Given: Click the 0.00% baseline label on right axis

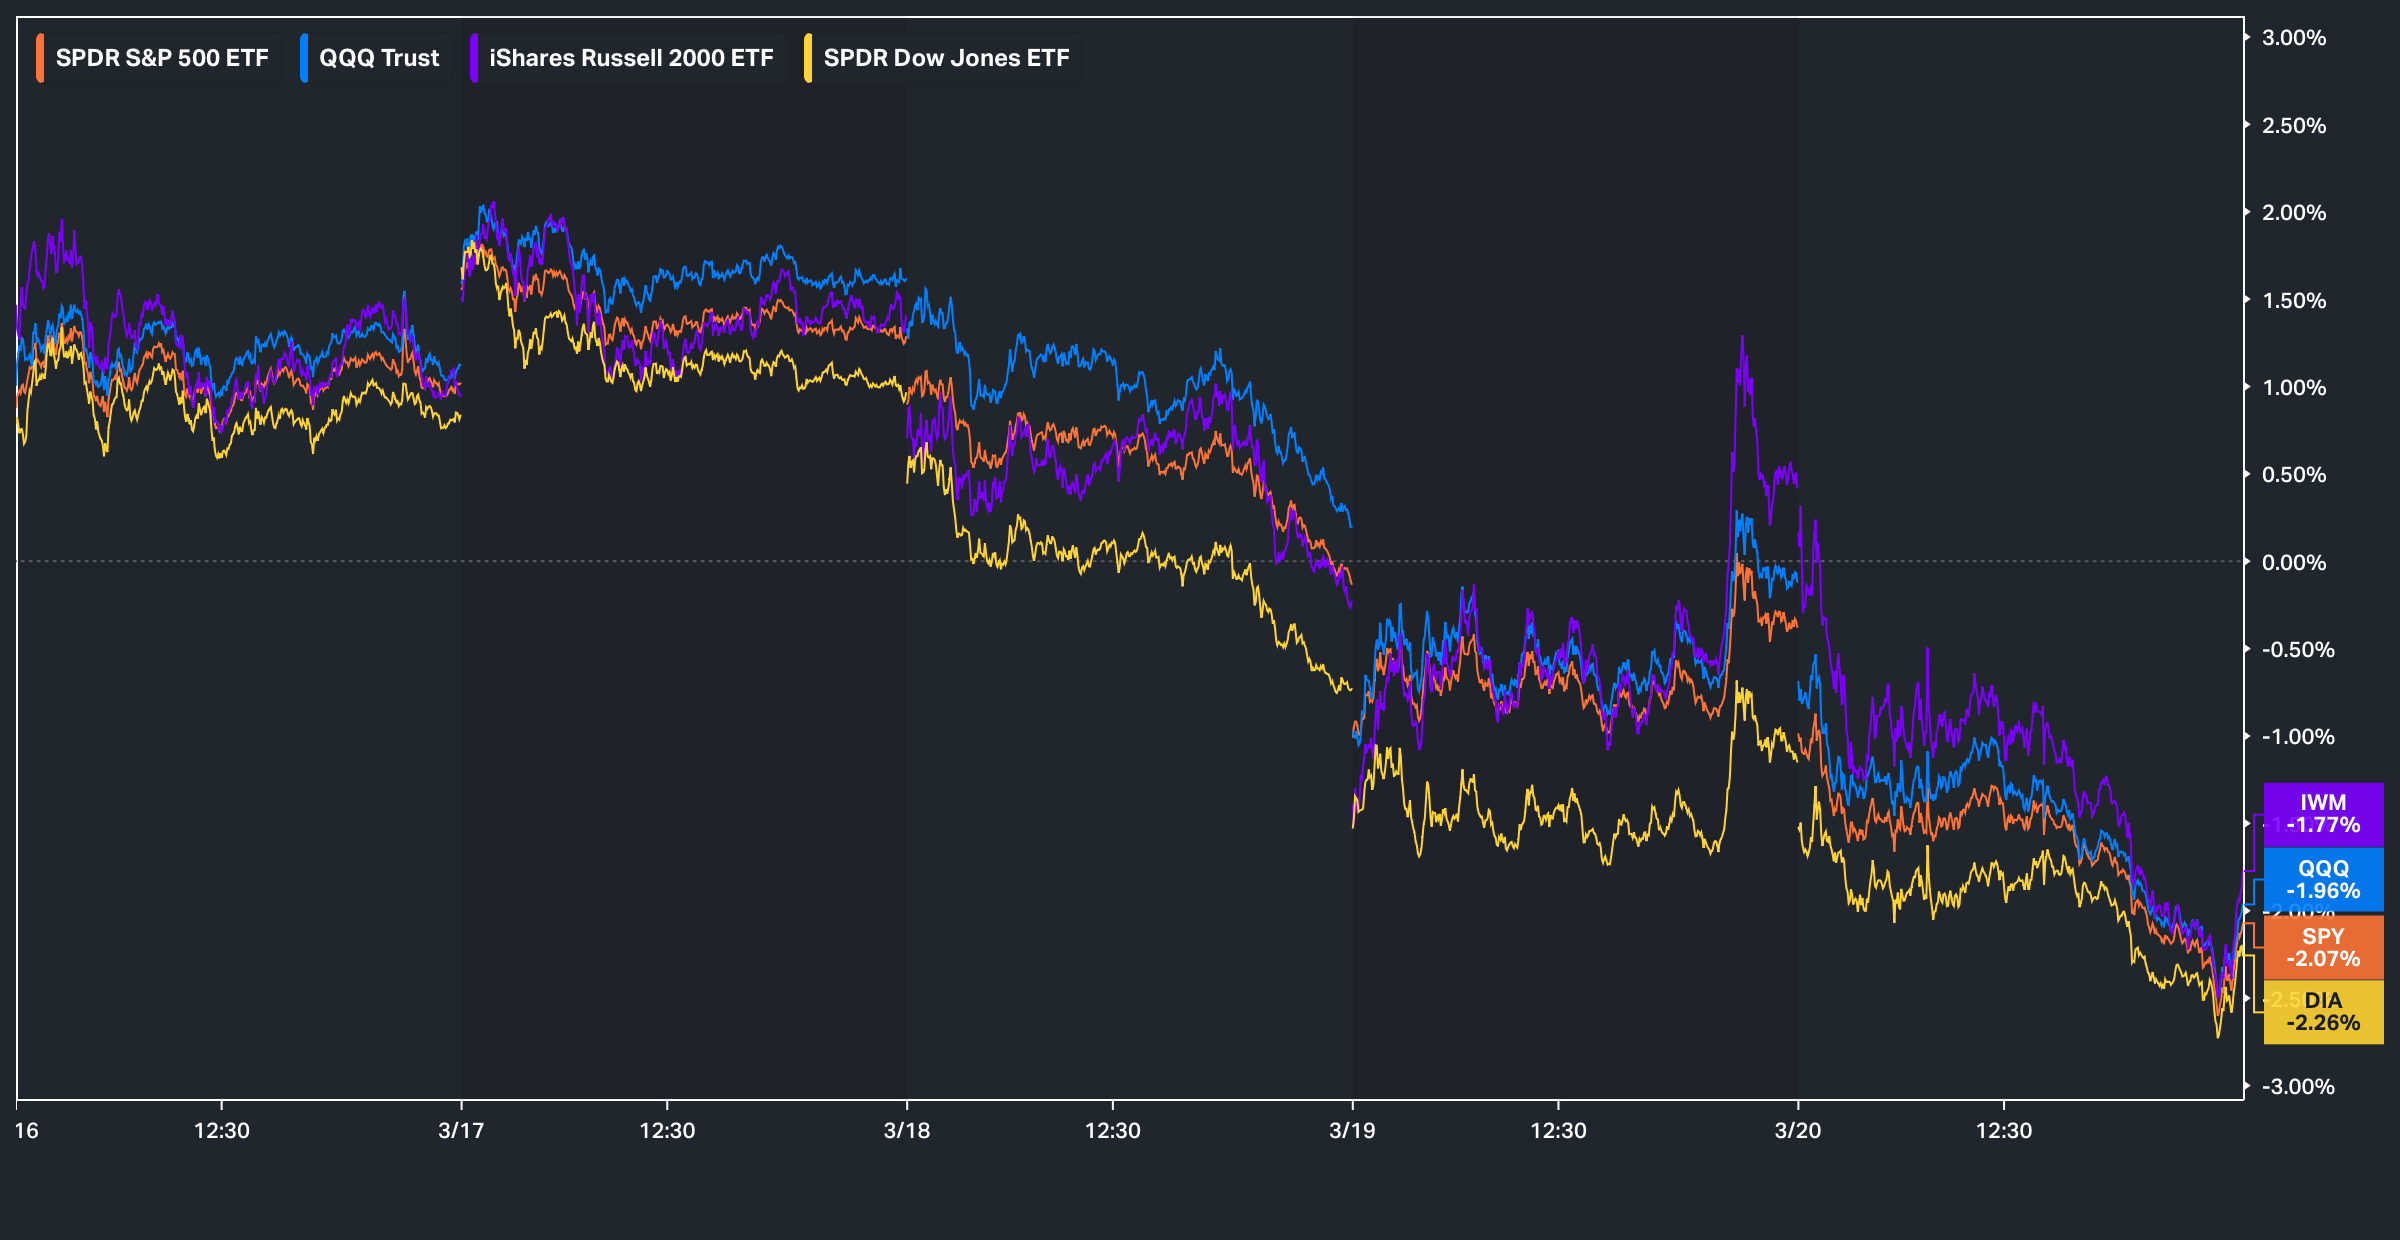Looking at the screenshot, I should click(x=2294, y=562).
